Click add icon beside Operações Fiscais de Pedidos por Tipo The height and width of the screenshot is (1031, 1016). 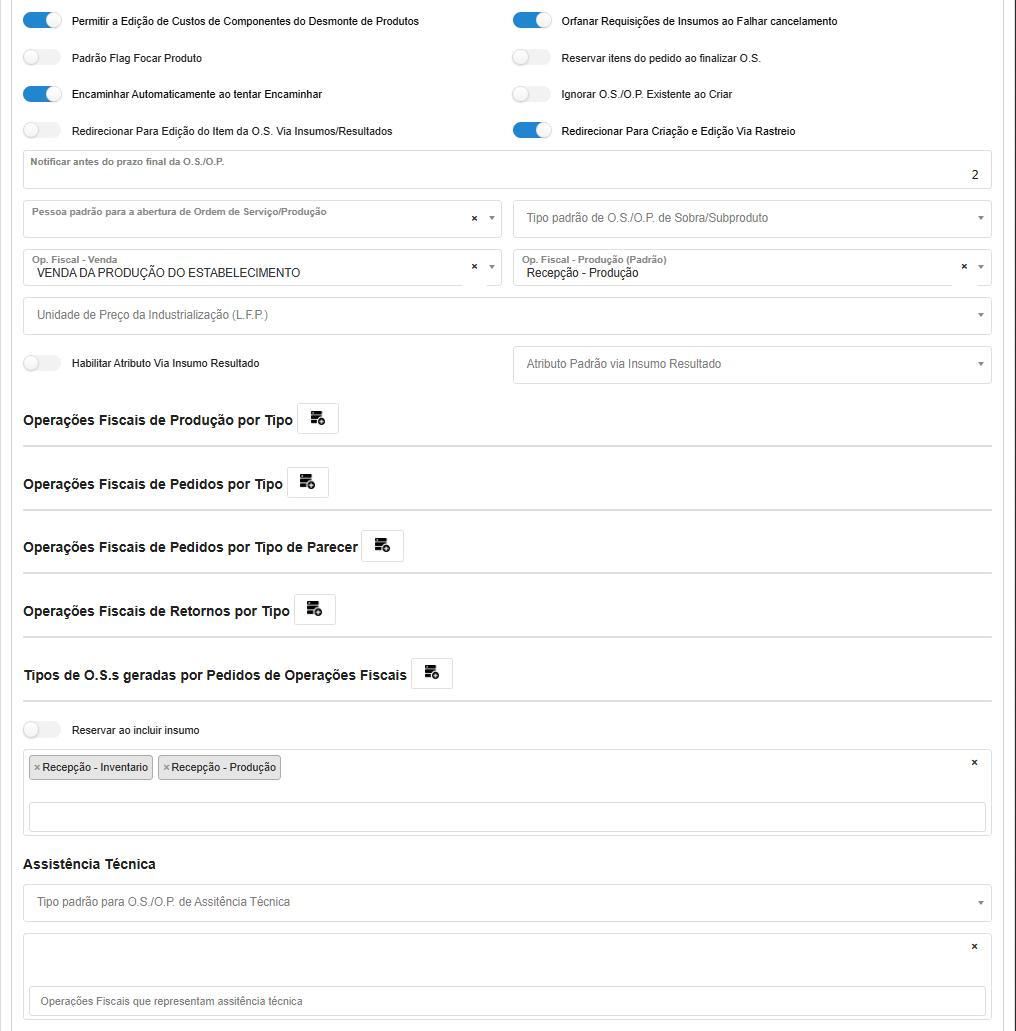coord(308,483)
